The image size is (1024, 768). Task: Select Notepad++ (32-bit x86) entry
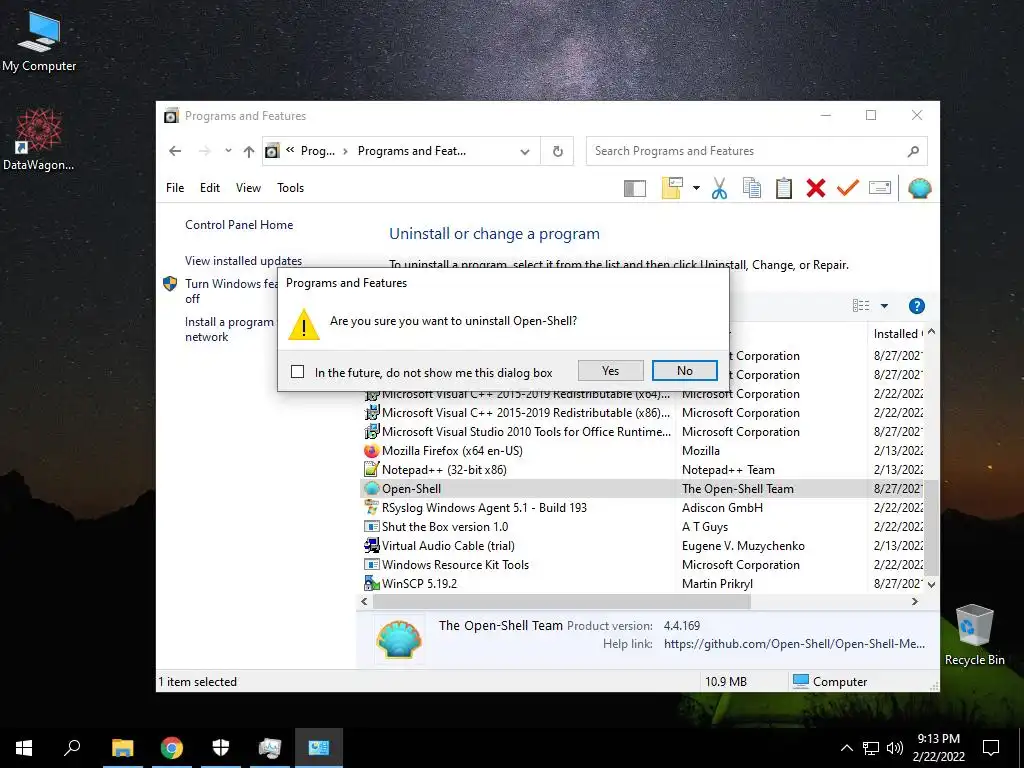643,470
